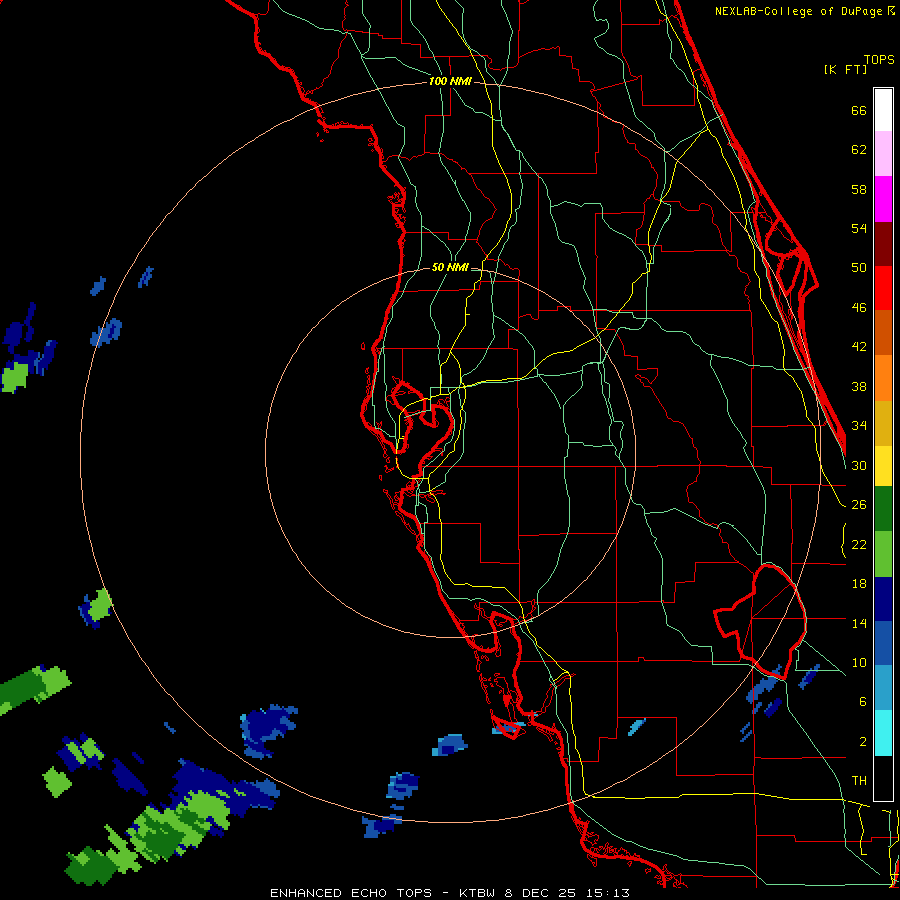The width and height of the screenshot is (900, 900).
Task: Select the legend value '10'
Action: [859, 663]
